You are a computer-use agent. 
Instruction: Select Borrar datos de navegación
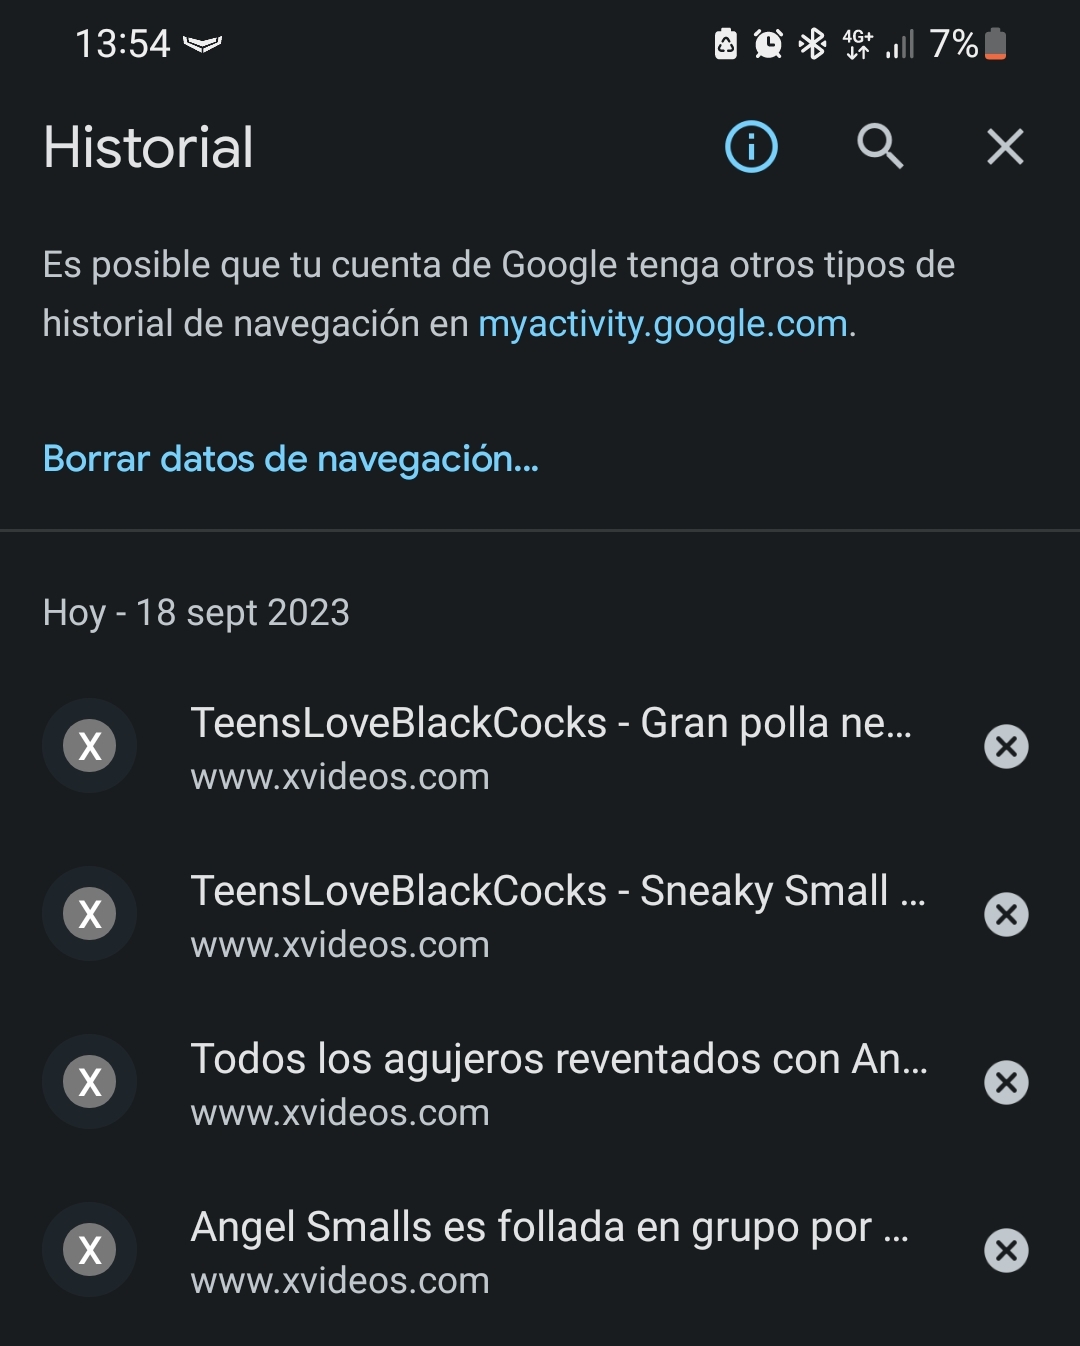click(291, 459)
